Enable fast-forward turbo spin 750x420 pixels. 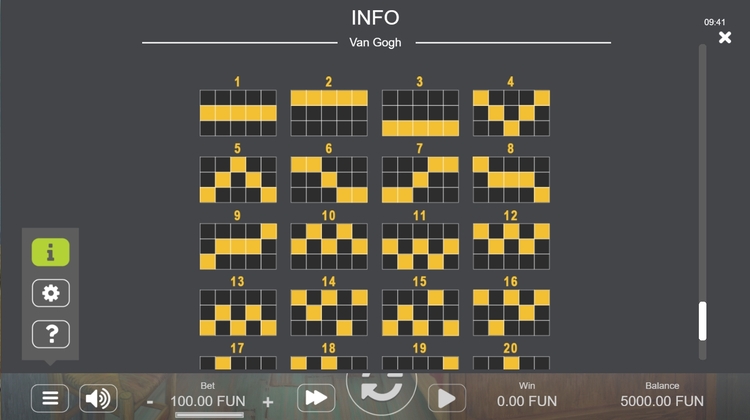(315, 398)
